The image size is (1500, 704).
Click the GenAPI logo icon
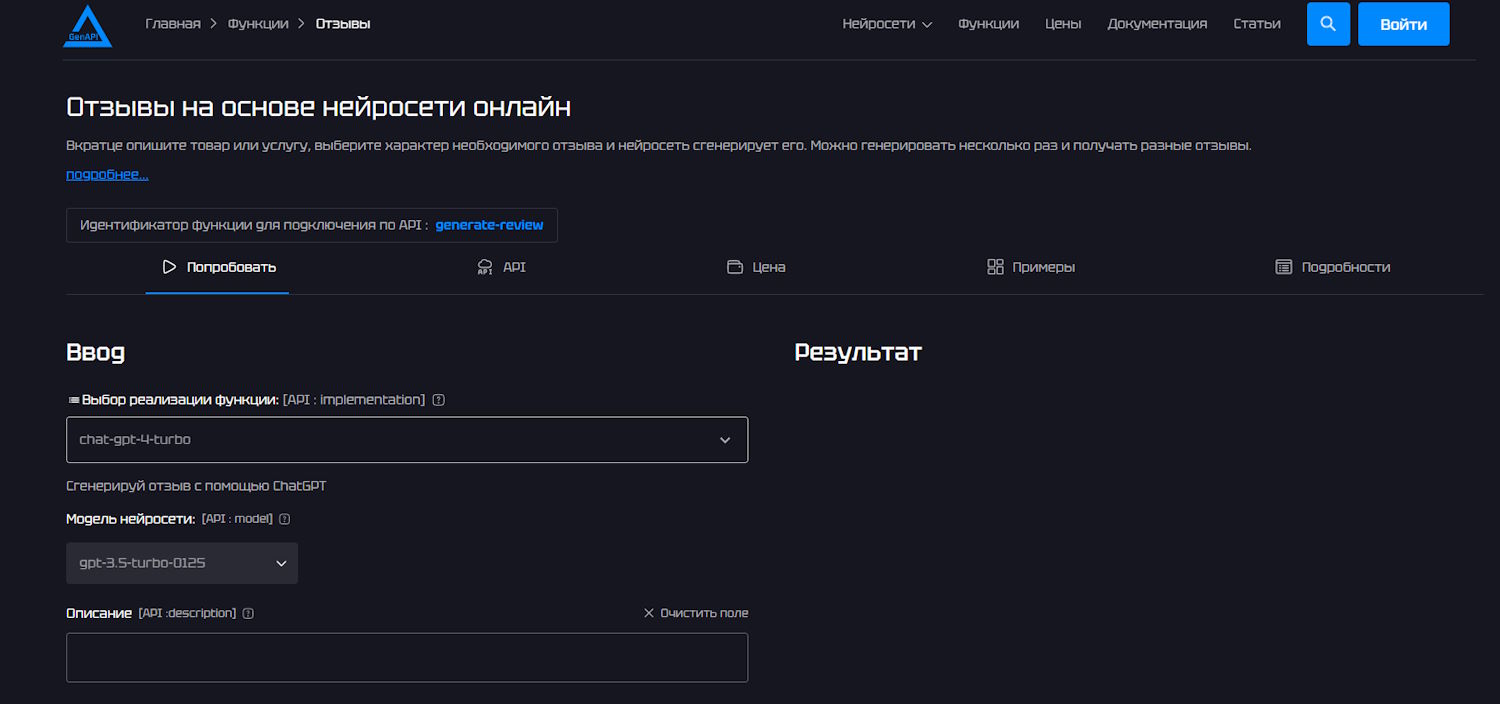click(88, 26)
